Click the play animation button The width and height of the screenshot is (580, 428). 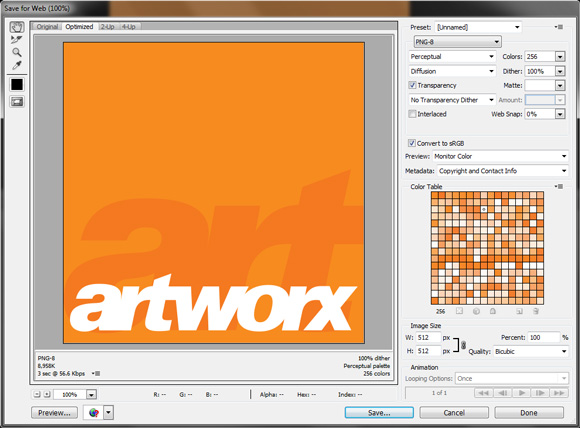[x=522, y=393]
